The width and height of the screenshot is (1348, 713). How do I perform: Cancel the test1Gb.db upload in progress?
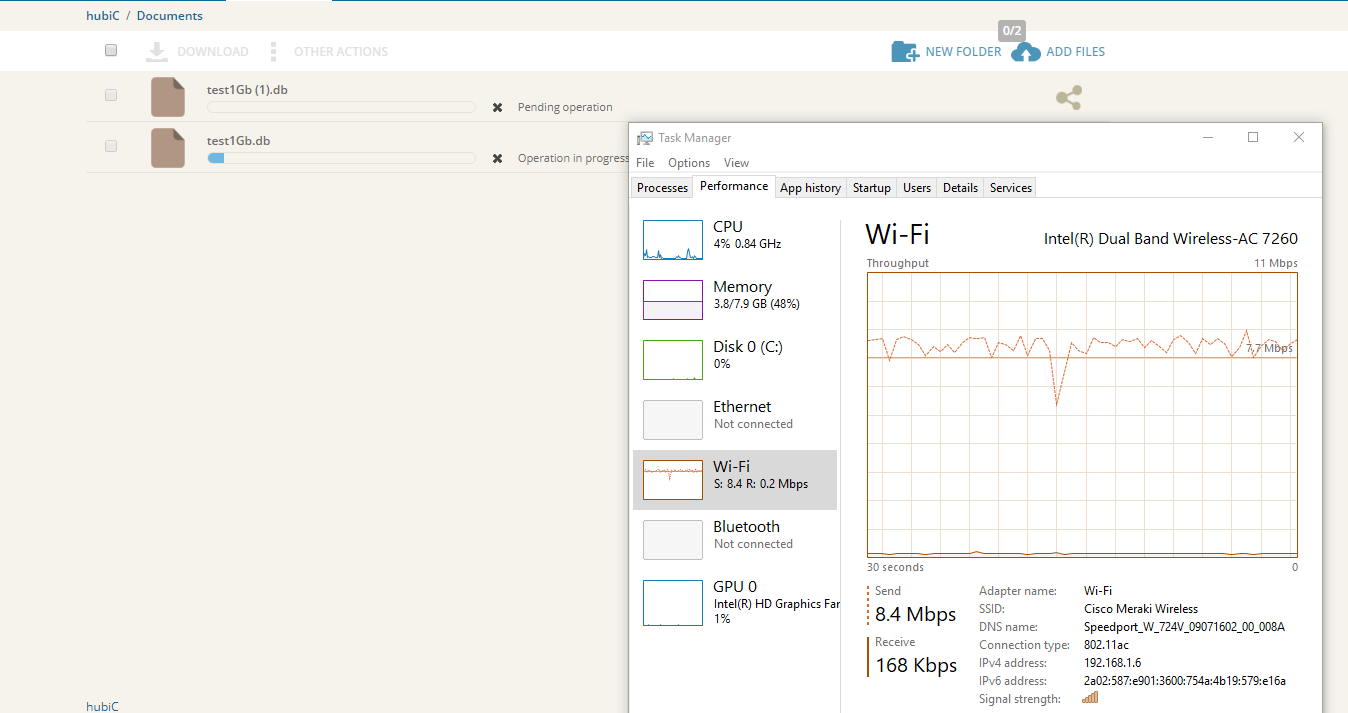[x=497, y=158]
